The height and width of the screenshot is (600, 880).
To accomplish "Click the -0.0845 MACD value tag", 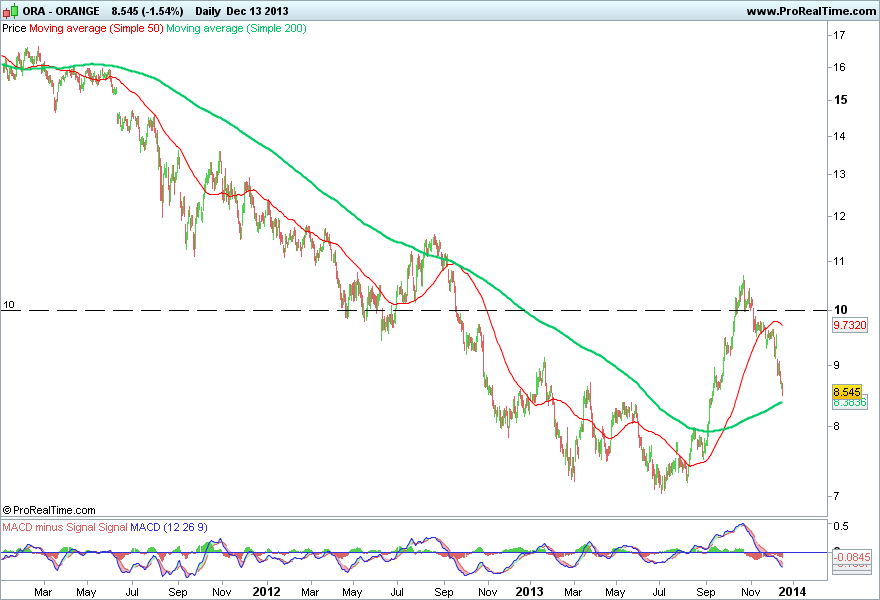I will point(852,557).
